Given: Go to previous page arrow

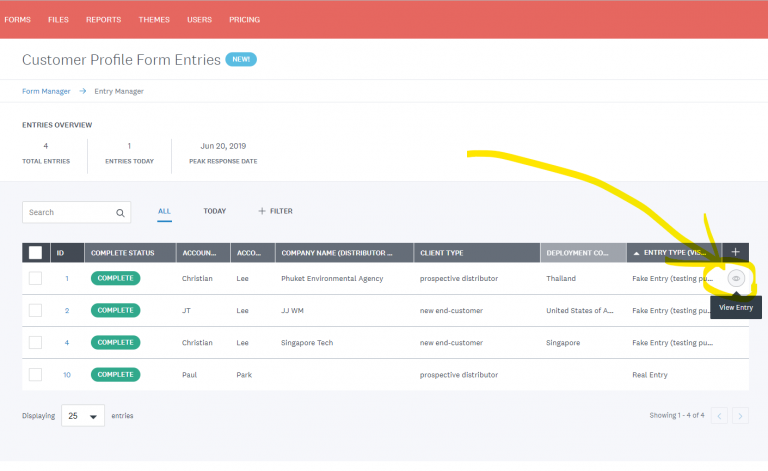Looking at the screenshot, I should [718, 415].
